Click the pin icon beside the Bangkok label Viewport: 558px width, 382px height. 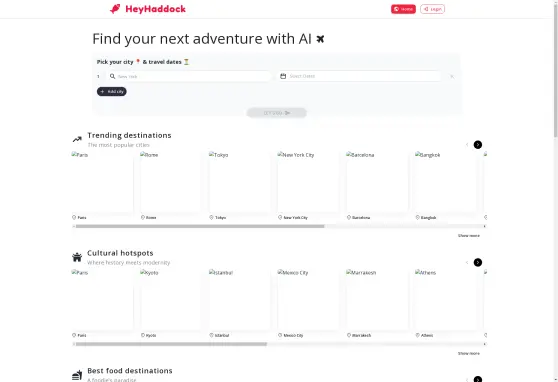click(417, 217)
